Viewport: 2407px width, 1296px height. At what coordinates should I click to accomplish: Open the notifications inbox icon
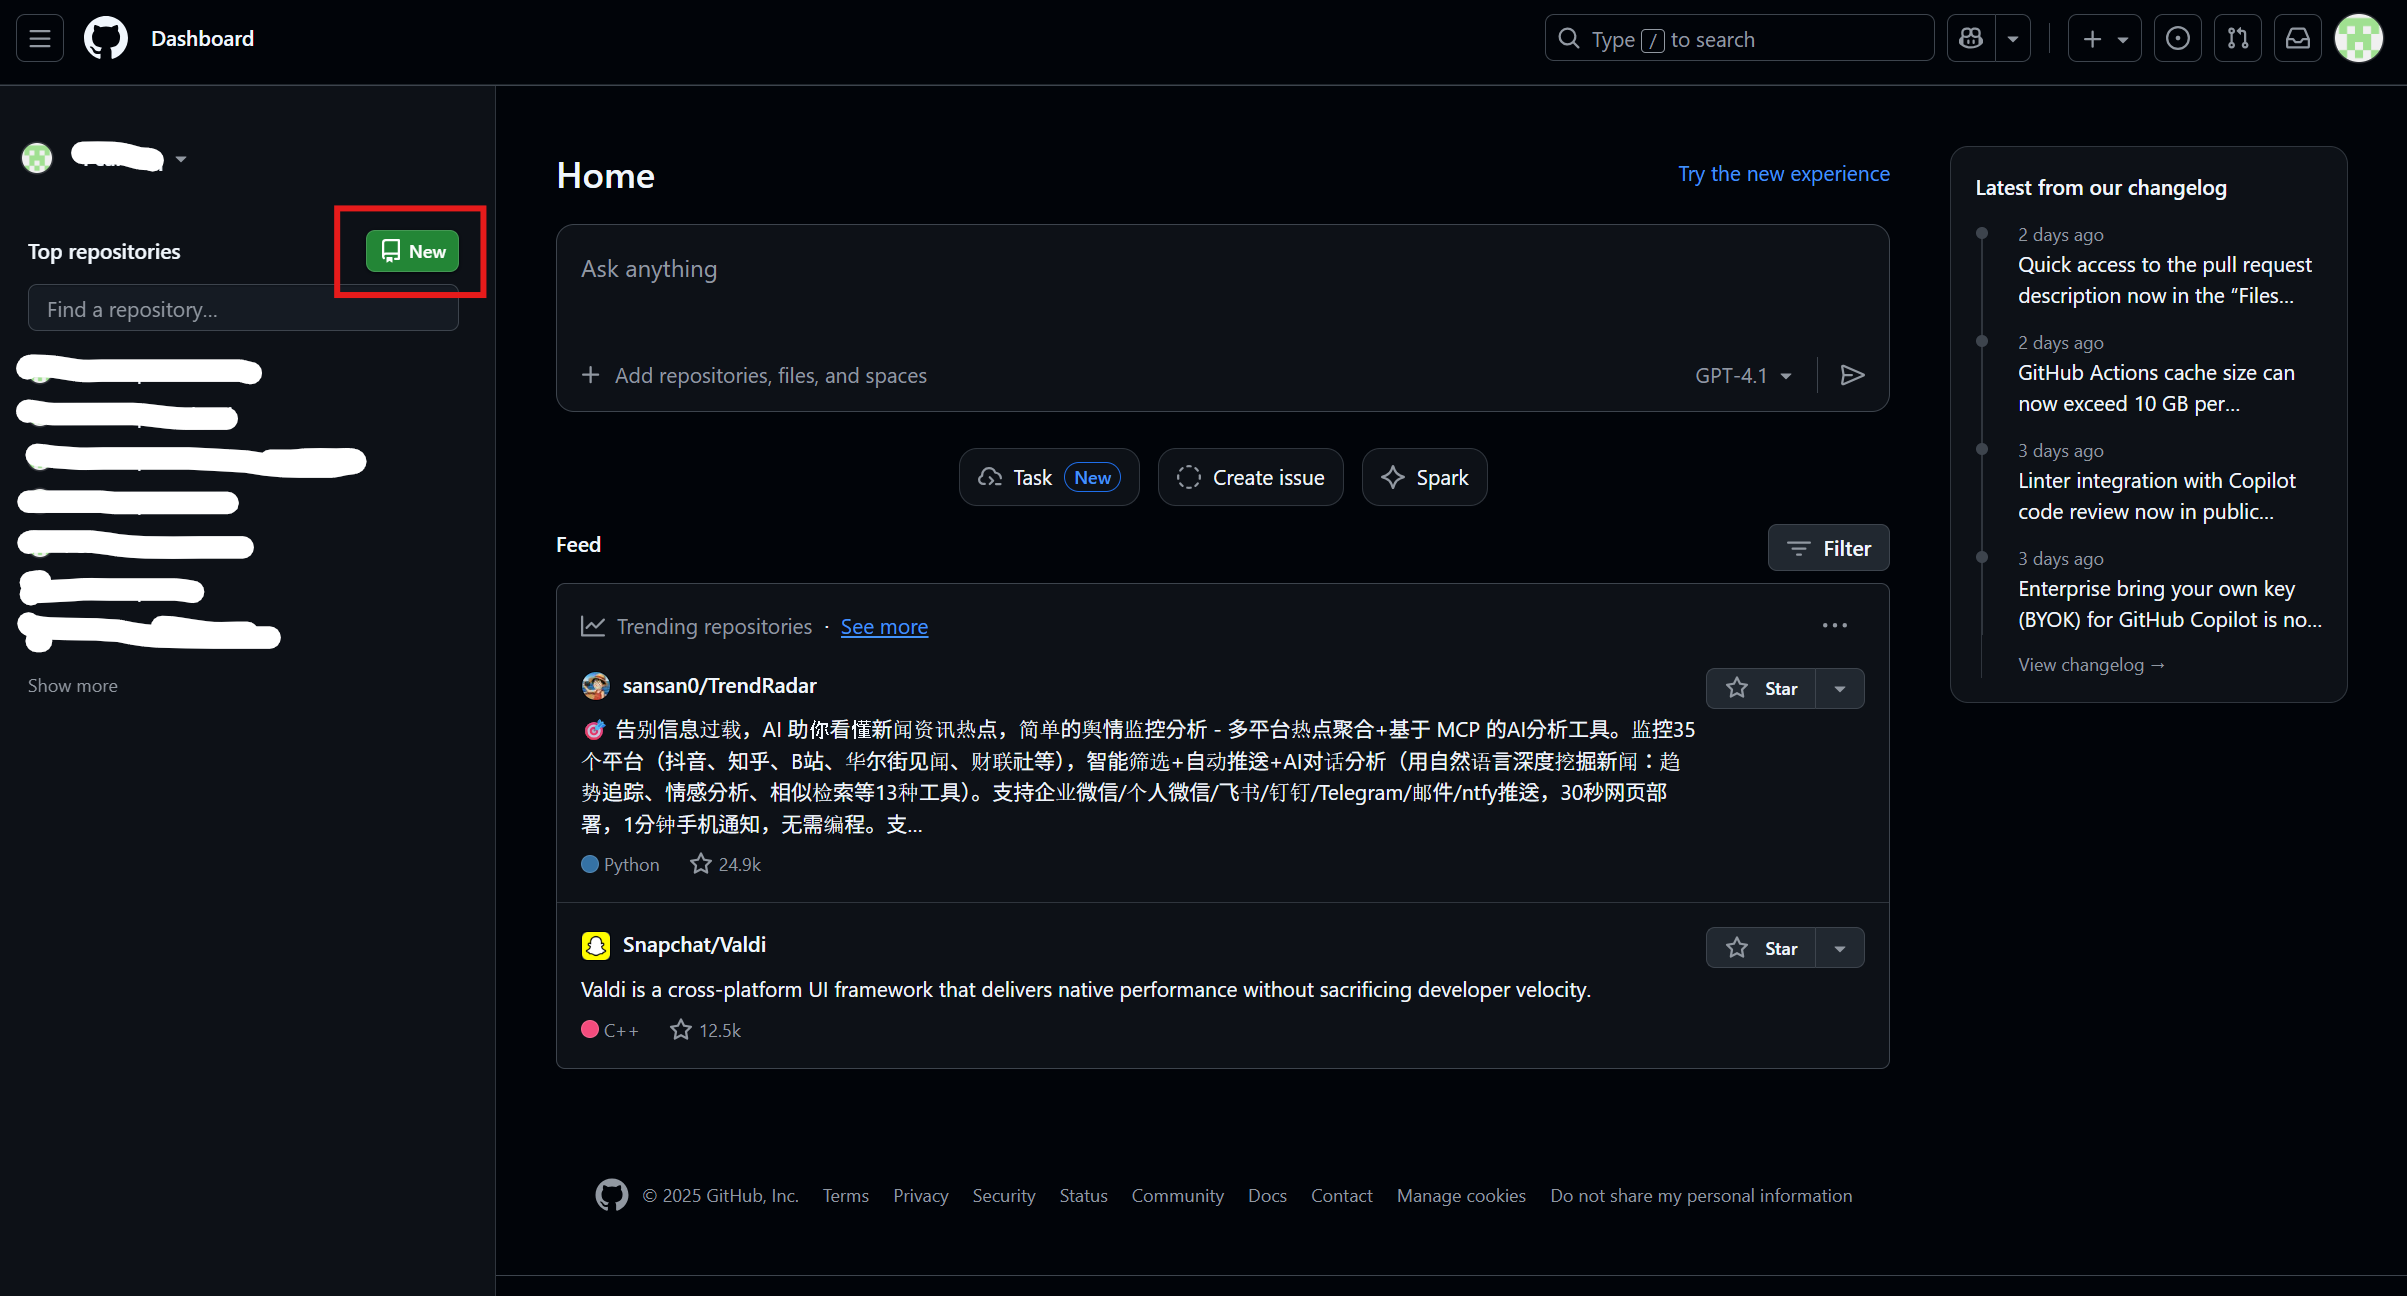[x=2298, y=39]
